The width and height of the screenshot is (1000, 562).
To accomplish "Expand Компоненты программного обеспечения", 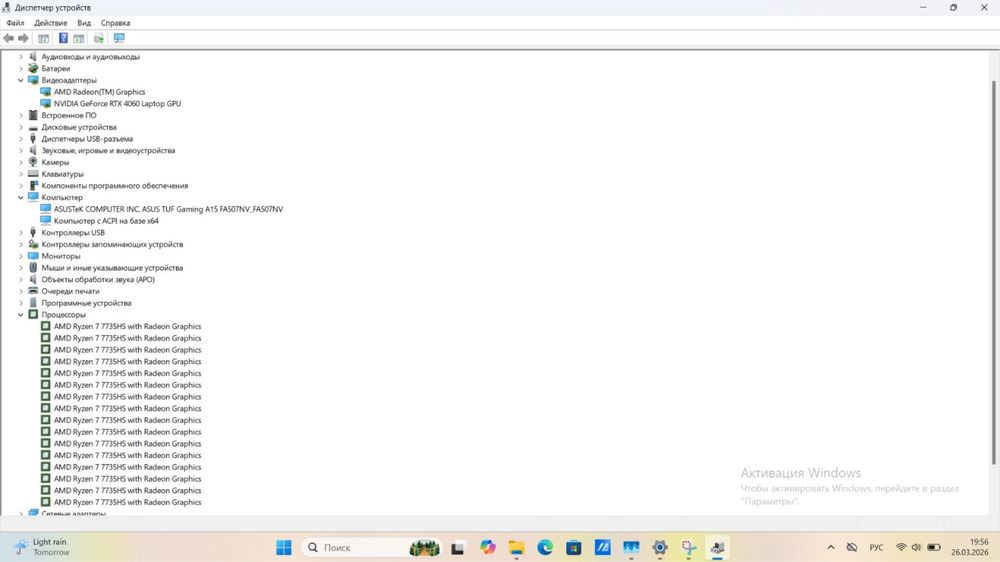I will click(20, 186).
